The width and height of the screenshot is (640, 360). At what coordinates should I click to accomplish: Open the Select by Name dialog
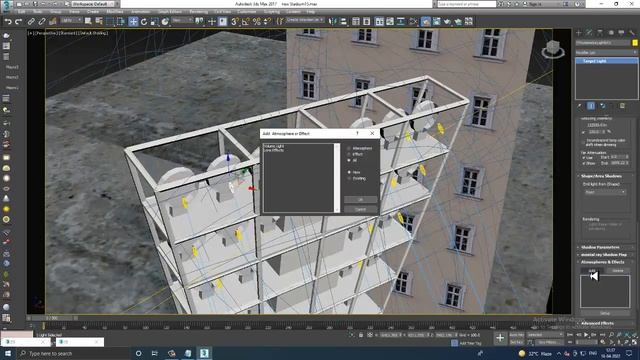(x=99, y=21)
